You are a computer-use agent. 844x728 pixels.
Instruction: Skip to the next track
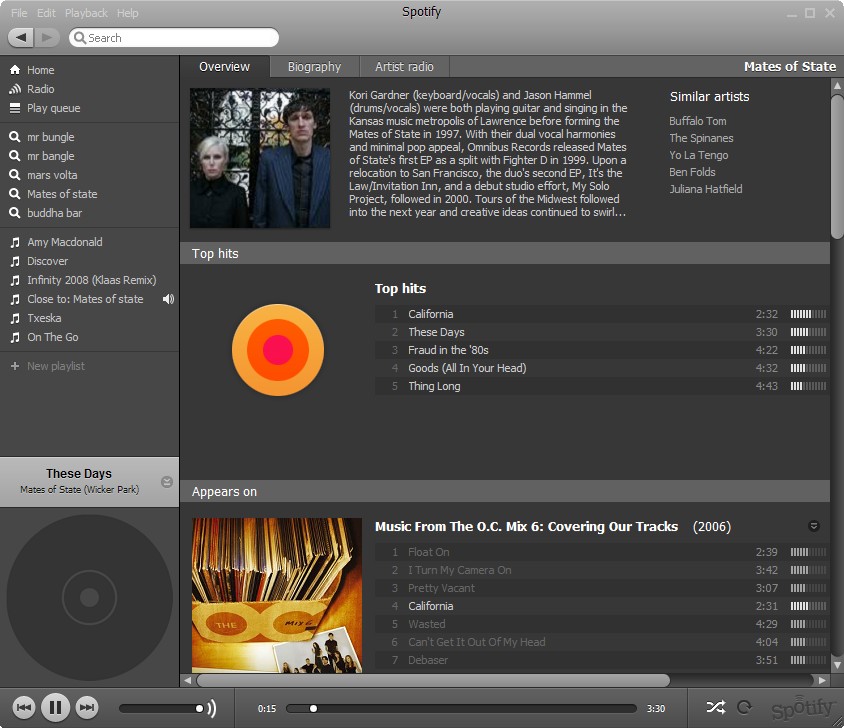click(87, 707)
